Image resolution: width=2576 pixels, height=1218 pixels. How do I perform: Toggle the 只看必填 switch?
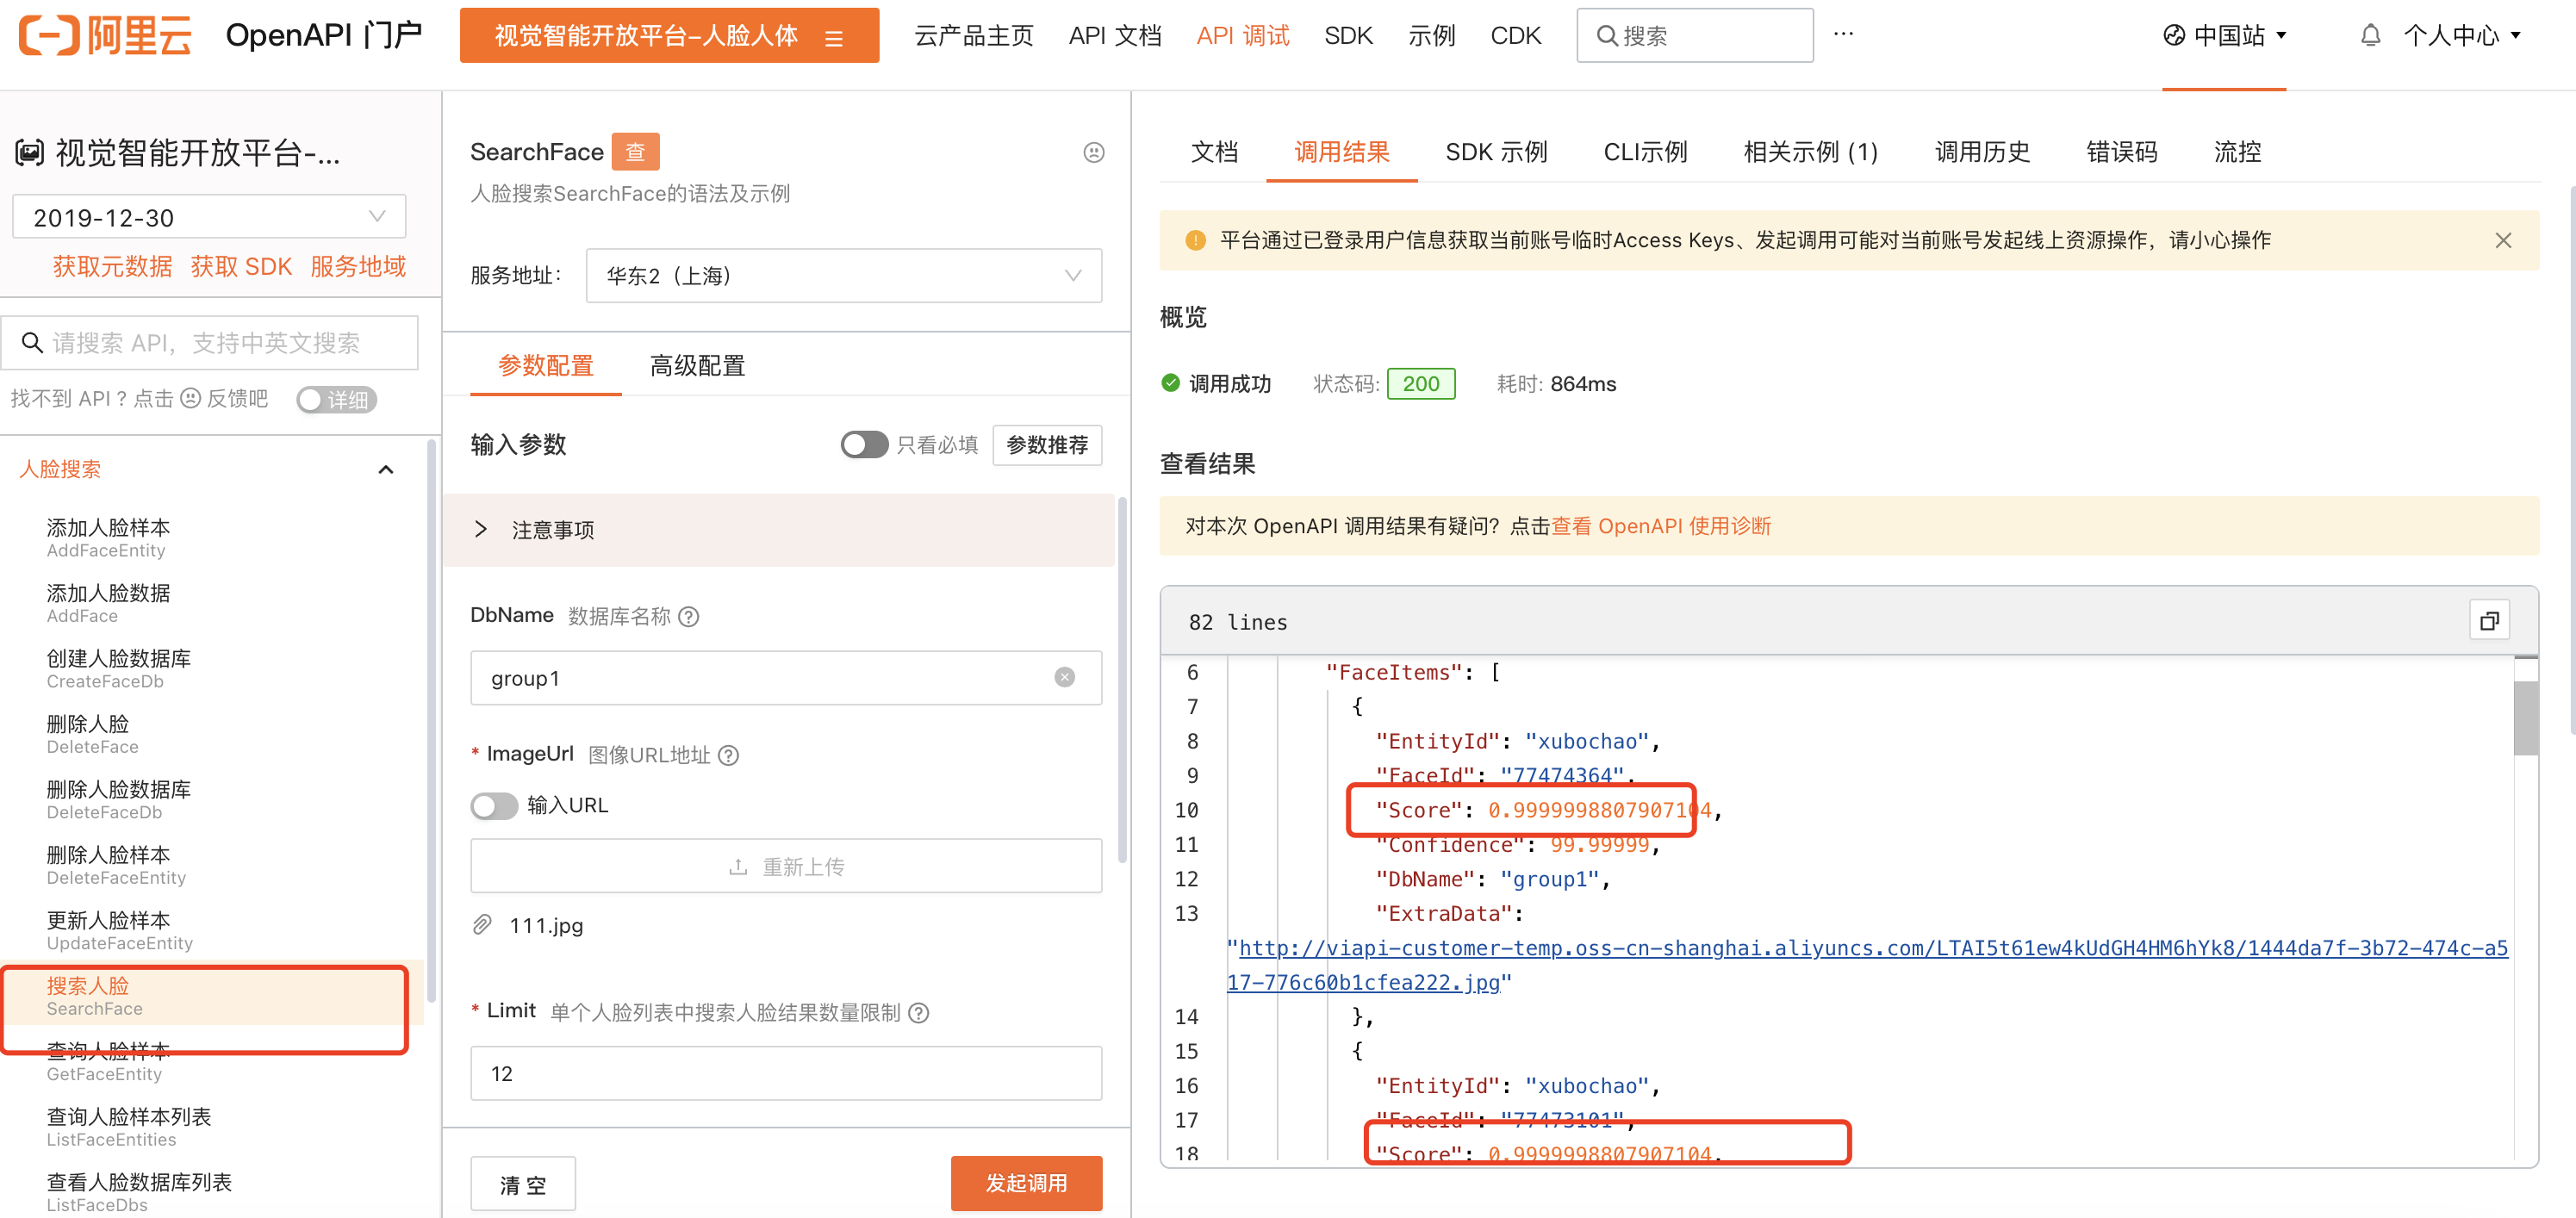pyautogui.click(x=864, y=444)
